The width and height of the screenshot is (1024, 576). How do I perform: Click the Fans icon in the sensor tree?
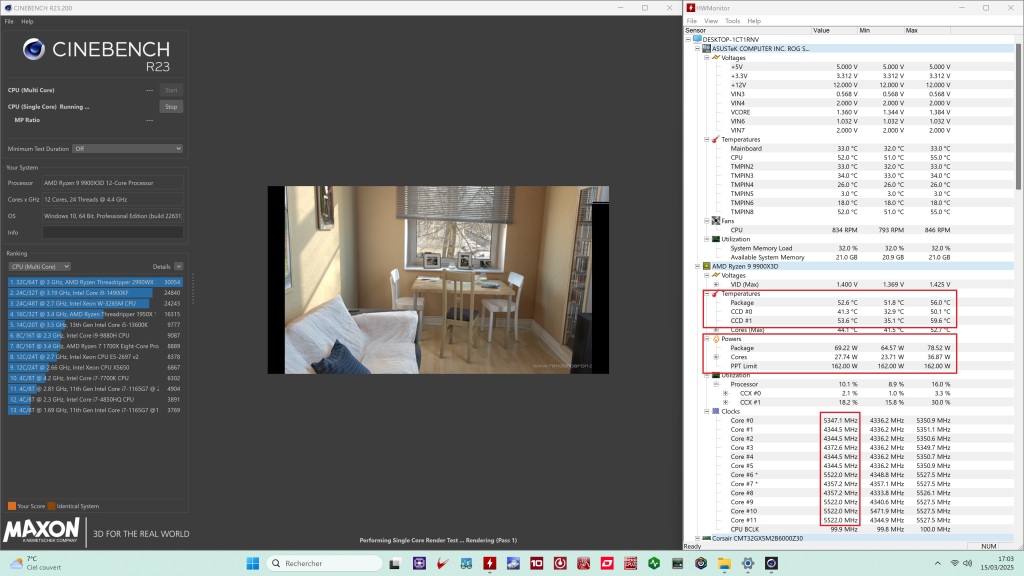tap(716, 221)
